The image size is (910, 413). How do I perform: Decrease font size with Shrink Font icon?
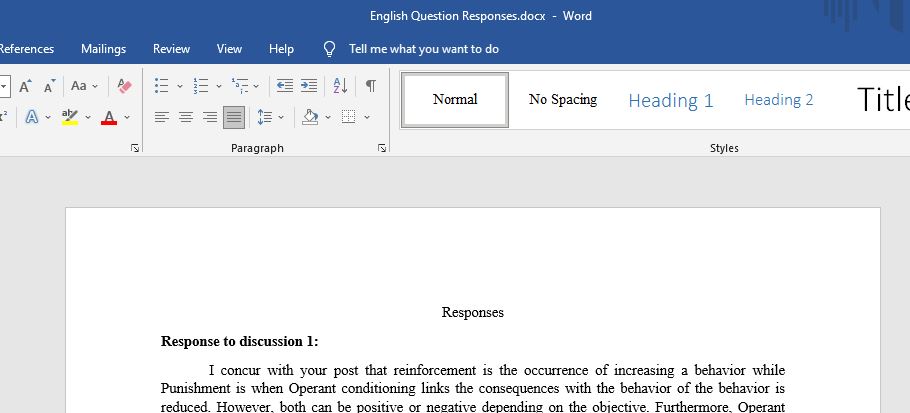click(x=50, y=86)
